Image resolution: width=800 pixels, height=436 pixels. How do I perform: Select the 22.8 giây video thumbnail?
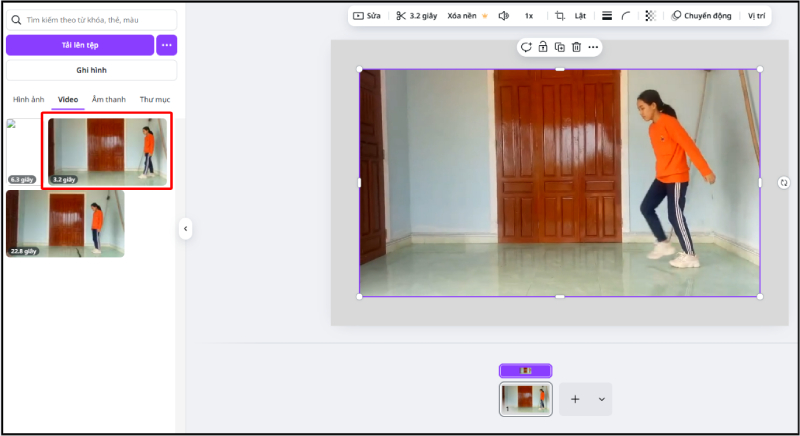[66, 224]
